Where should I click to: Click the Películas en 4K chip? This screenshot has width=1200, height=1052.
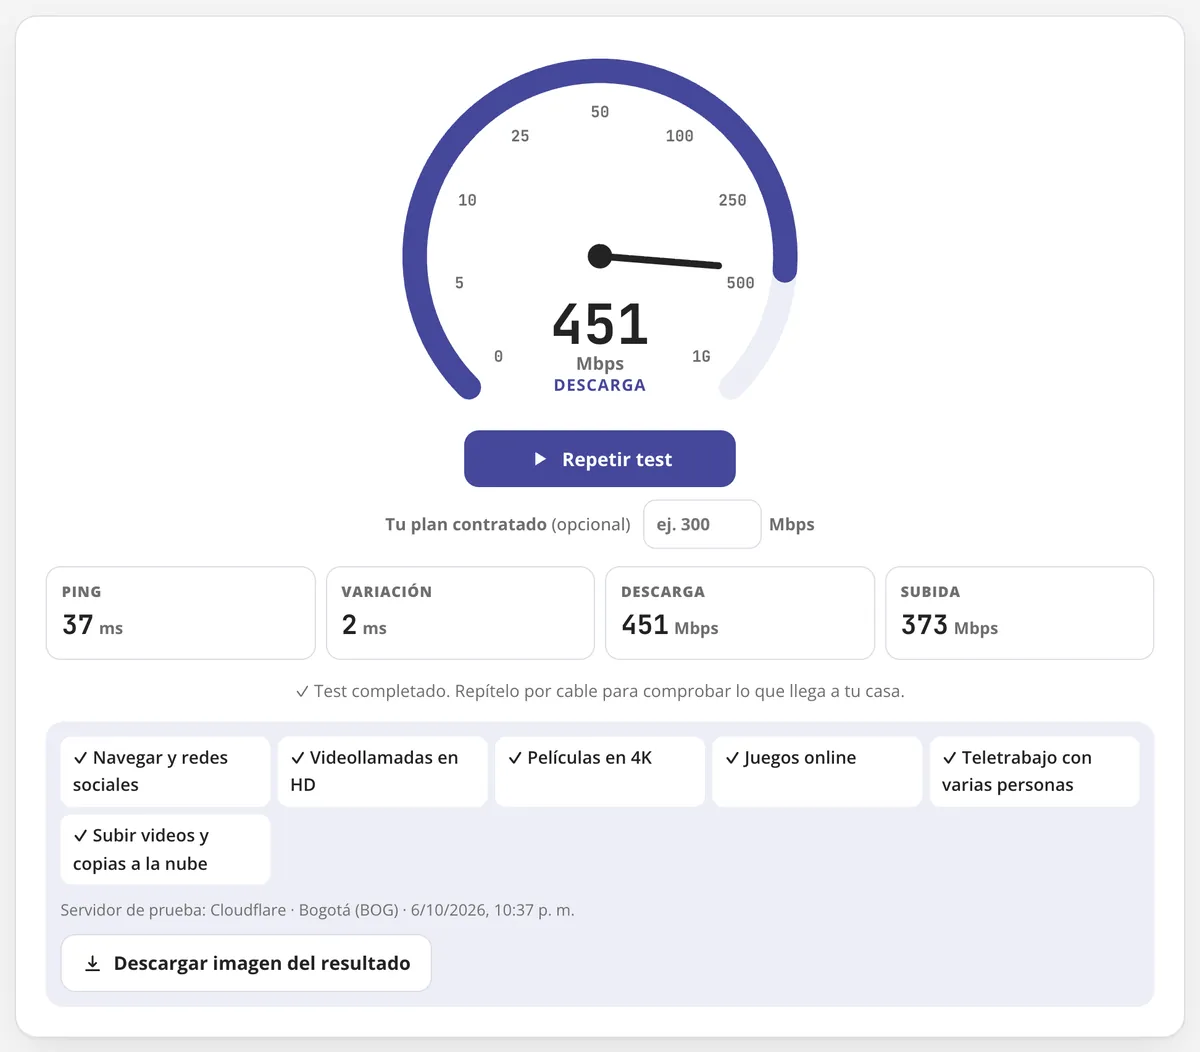coord(600,771)
